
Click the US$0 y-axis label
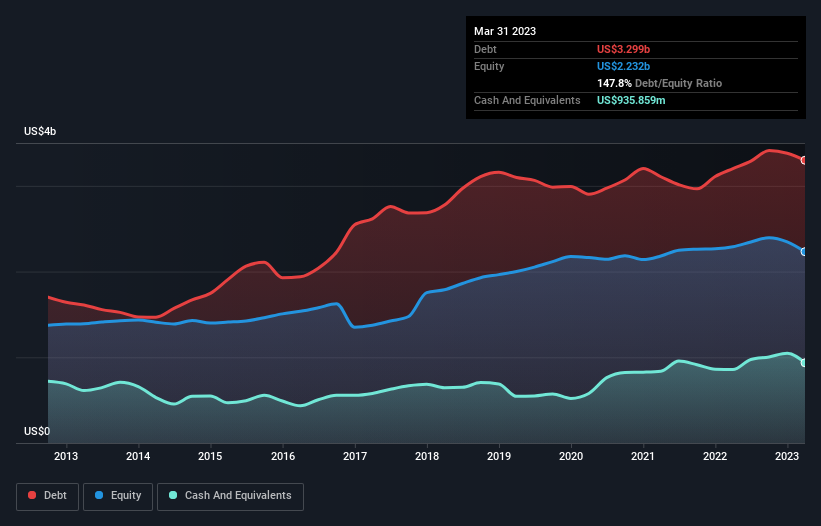(37, 431)
